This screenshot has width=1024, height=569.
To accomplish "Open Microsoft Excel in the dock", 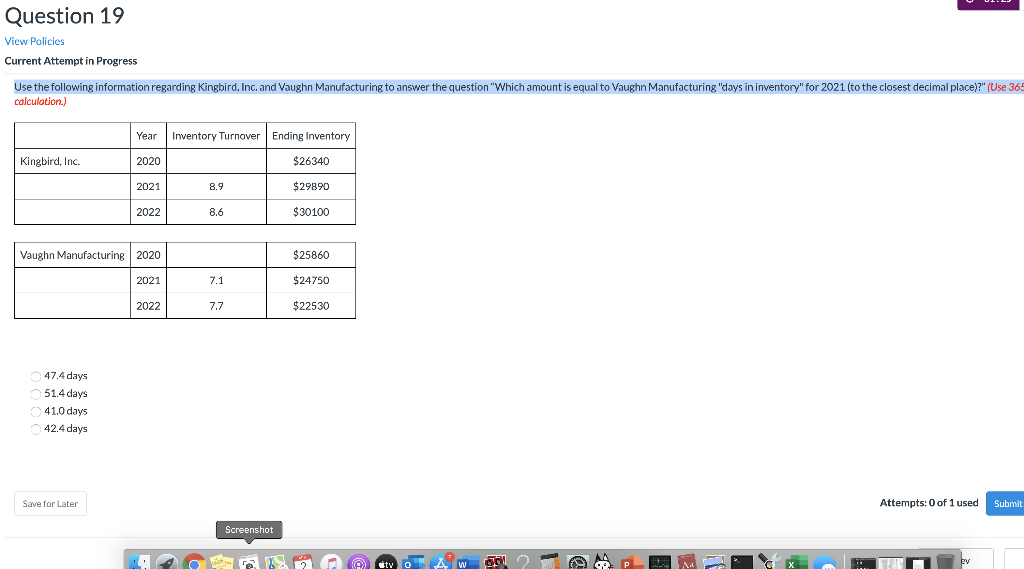I will 797,562.
